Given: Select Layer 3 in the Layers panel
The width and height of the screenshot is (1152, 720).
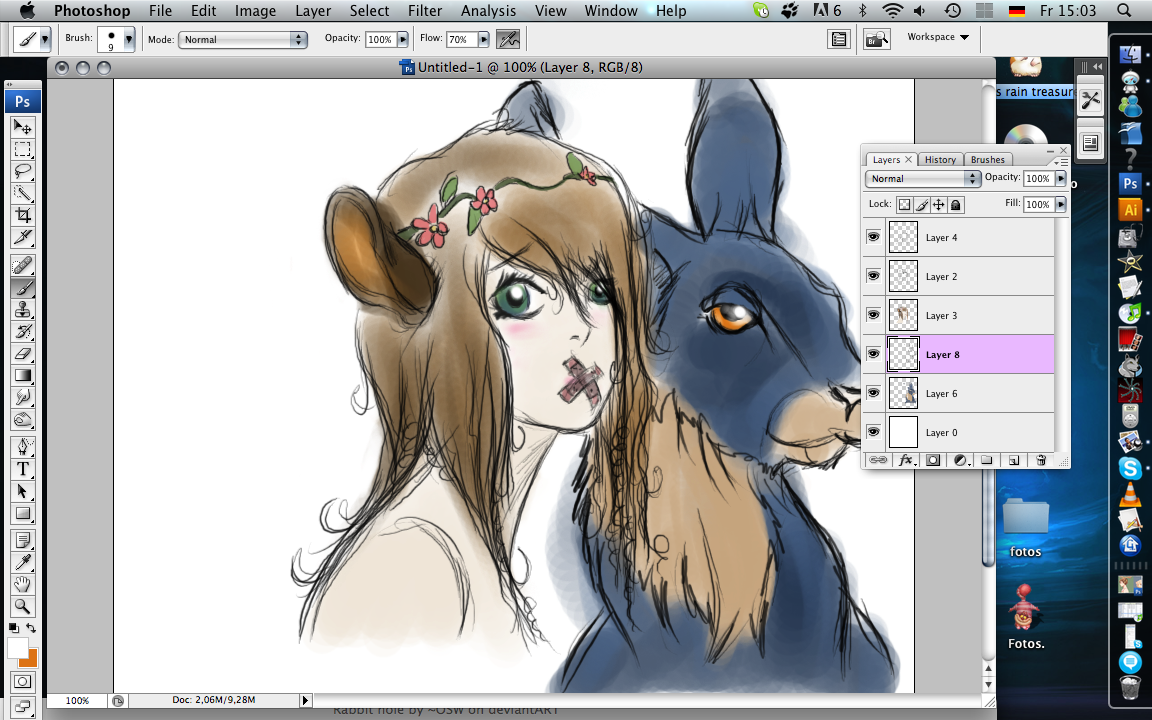Looking at the screenshot, I should click(x=941, y=315).
